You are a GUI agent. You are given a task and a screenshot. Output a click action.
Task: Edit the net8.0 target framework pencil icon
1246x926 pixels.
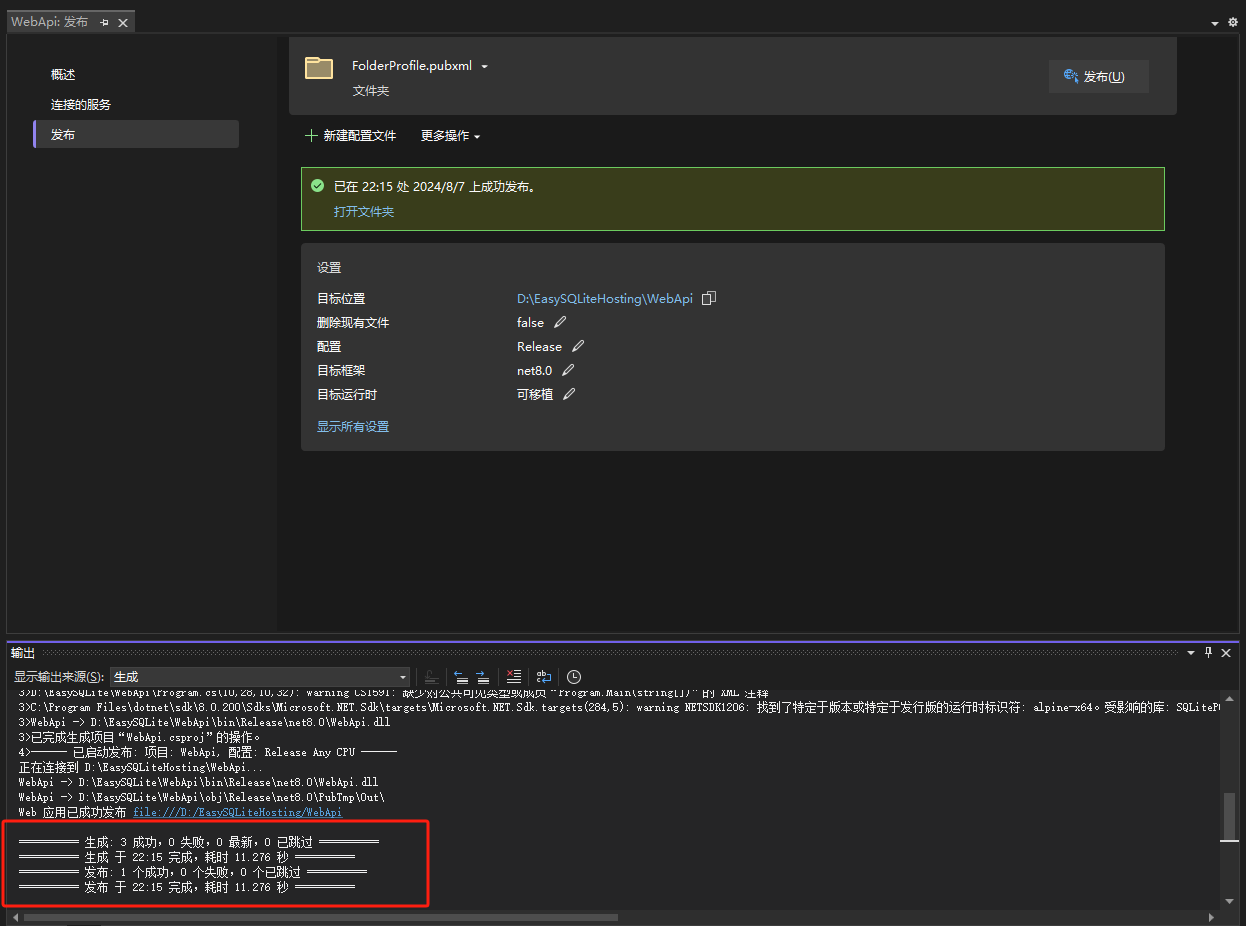click(x=567, y=370)
